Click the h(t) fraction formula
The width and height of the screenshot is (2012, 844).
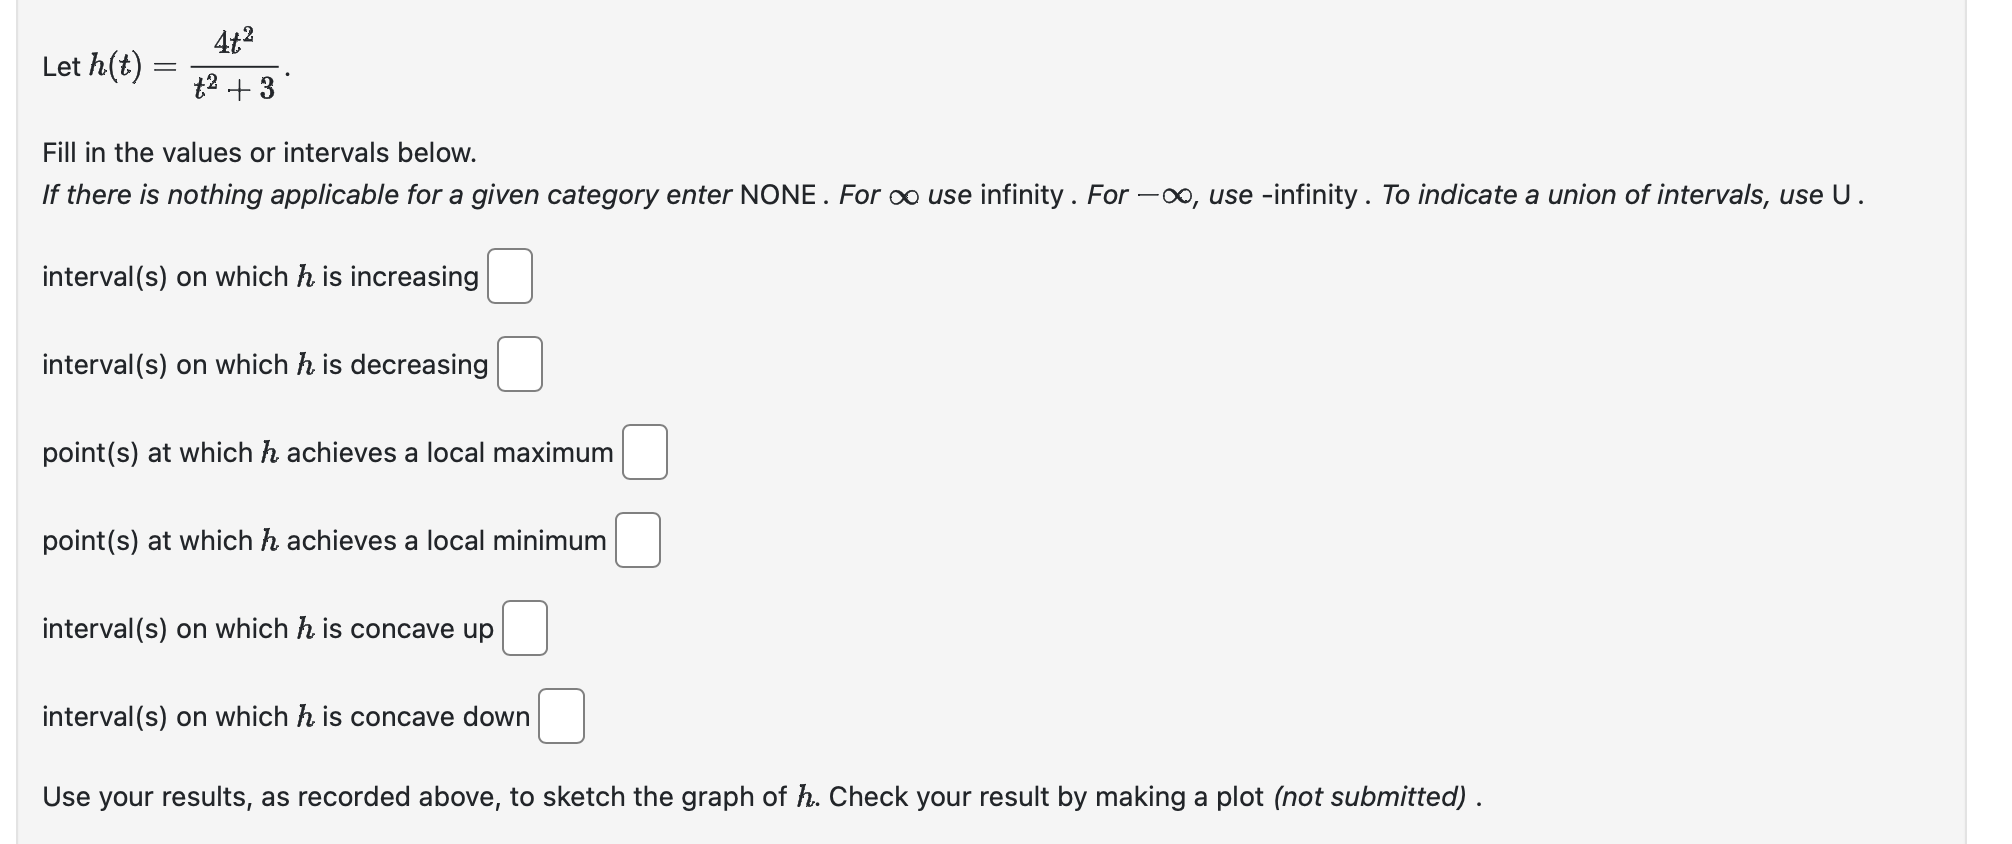(234, 66)
